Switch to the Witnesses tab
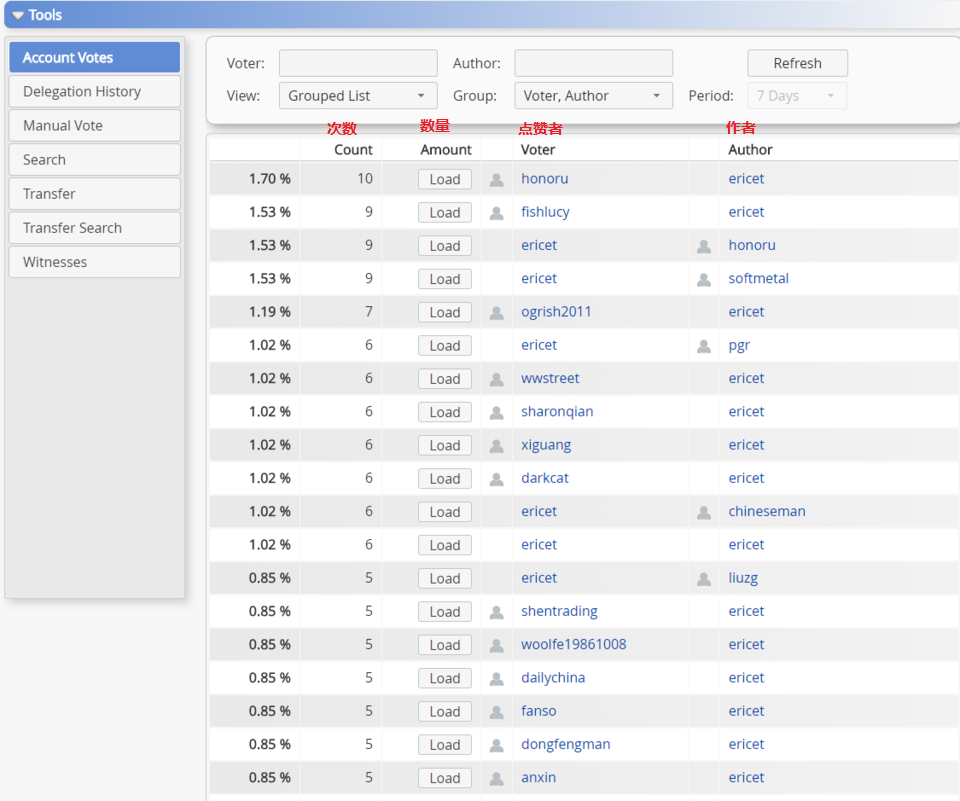 (94, 262)
